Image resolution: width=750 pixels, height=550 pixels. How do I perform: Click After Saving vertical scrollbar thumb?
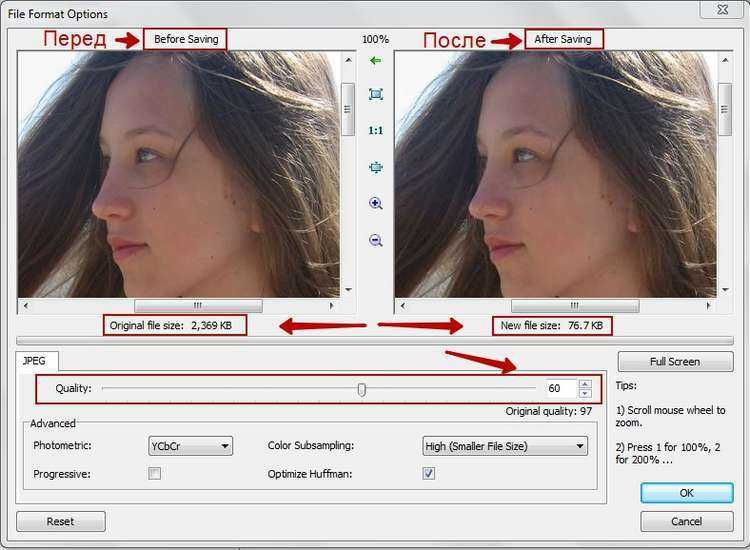(725, 109)
